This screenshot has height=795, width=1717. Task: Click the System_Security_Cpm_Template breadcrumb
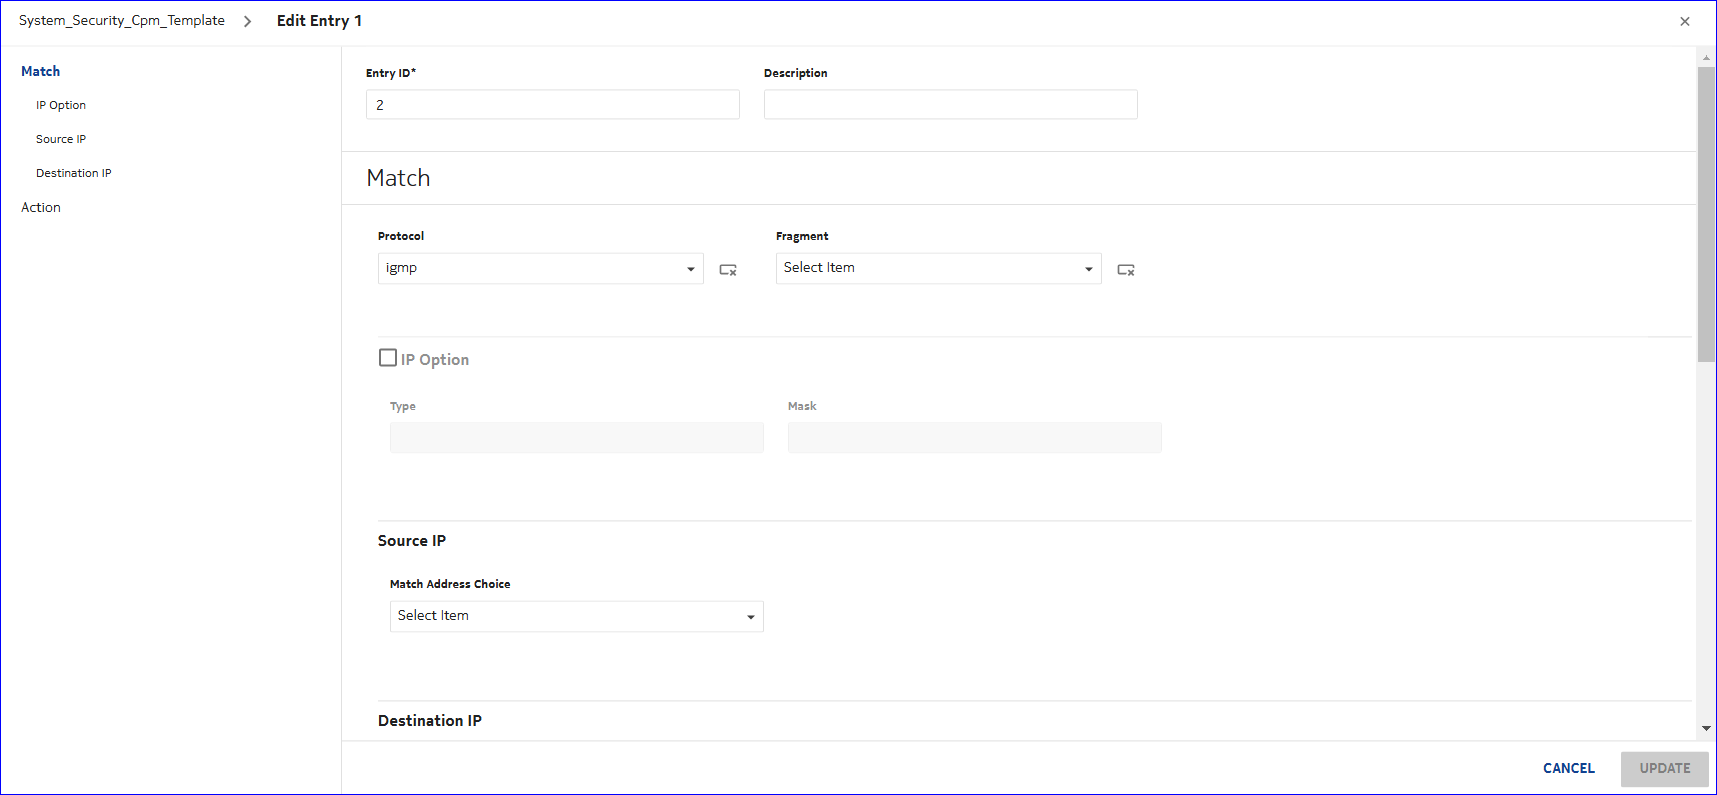click(122, 21)
